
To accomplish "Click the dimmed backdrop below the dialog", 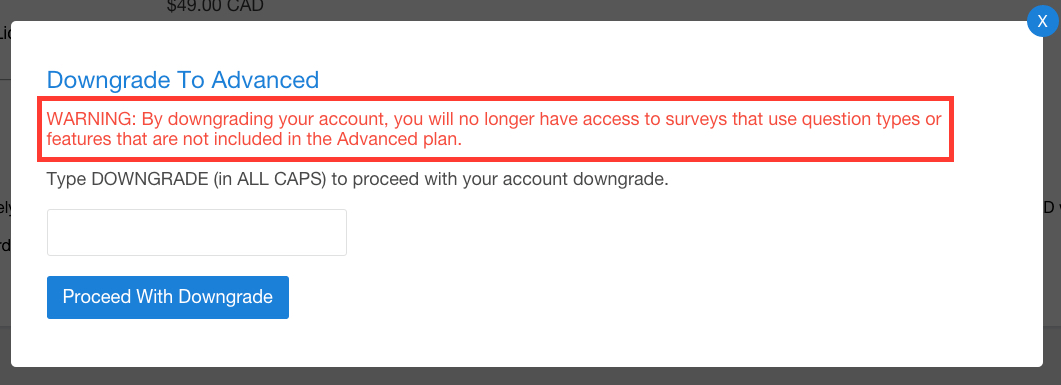I will (x=530, y=376).
